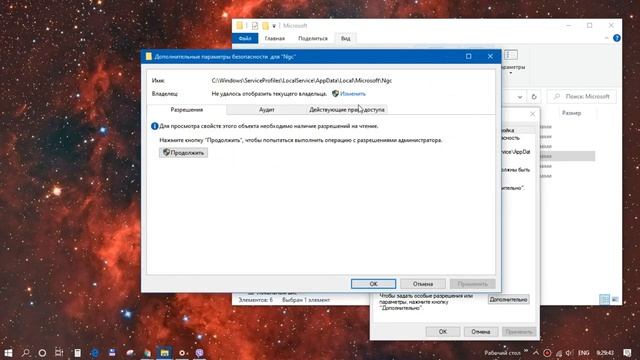Open the Аудит tab
This screenshot has width=640, height=360.
[267, 109]
